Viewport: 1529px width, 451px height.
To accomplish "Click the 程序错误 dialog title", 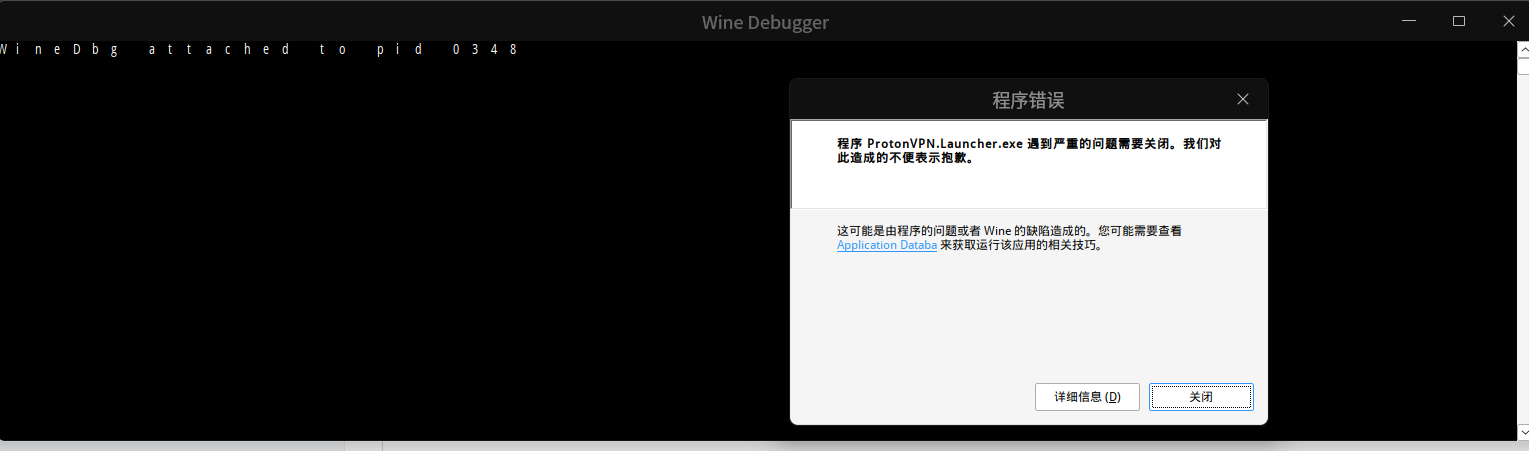I will tap(1028, 100).
